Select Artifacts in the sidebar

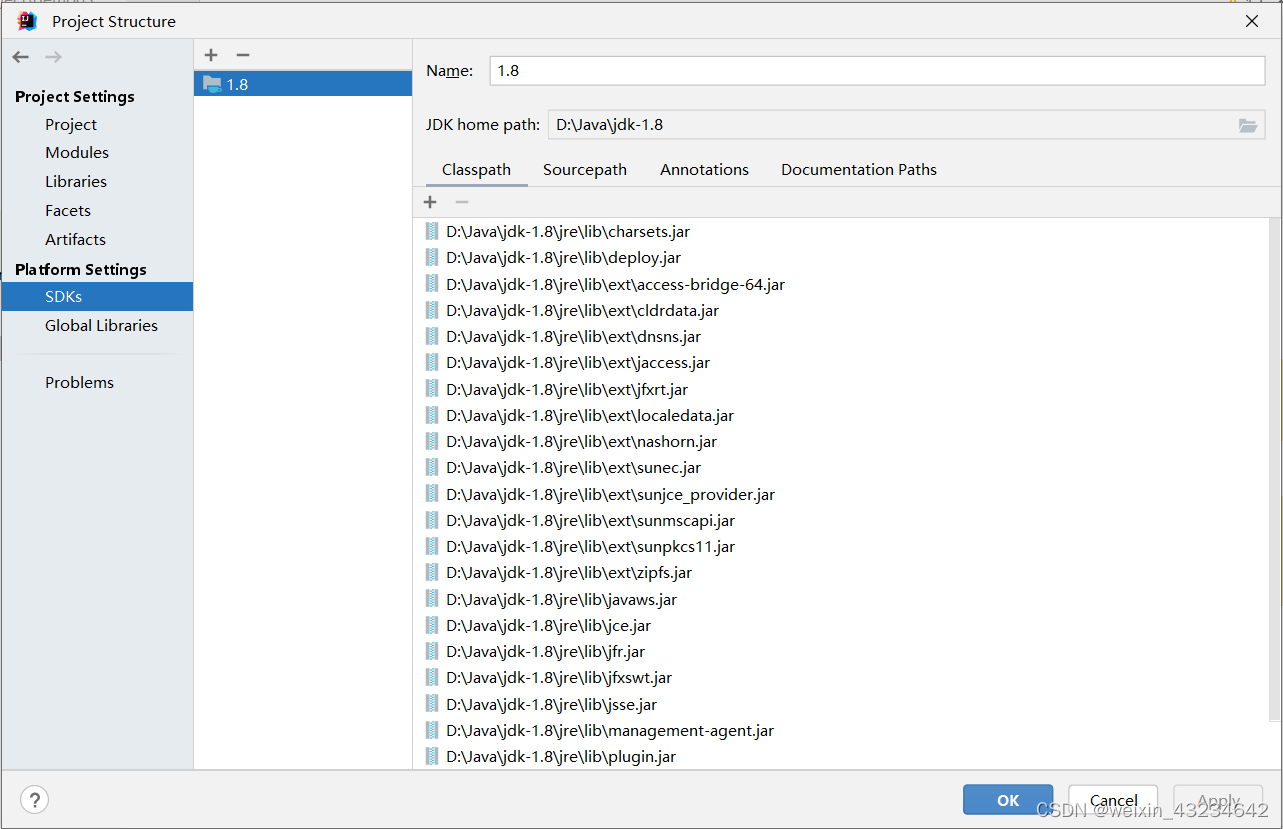coord(75,239)
